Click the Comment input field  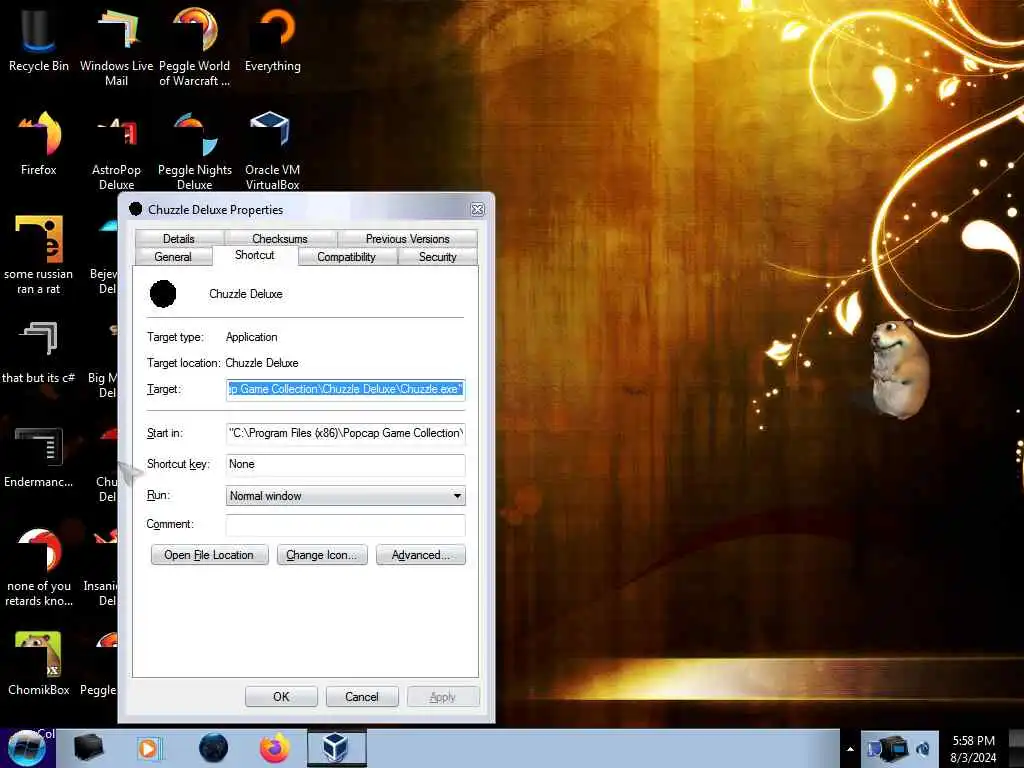(x=345, y=524)
